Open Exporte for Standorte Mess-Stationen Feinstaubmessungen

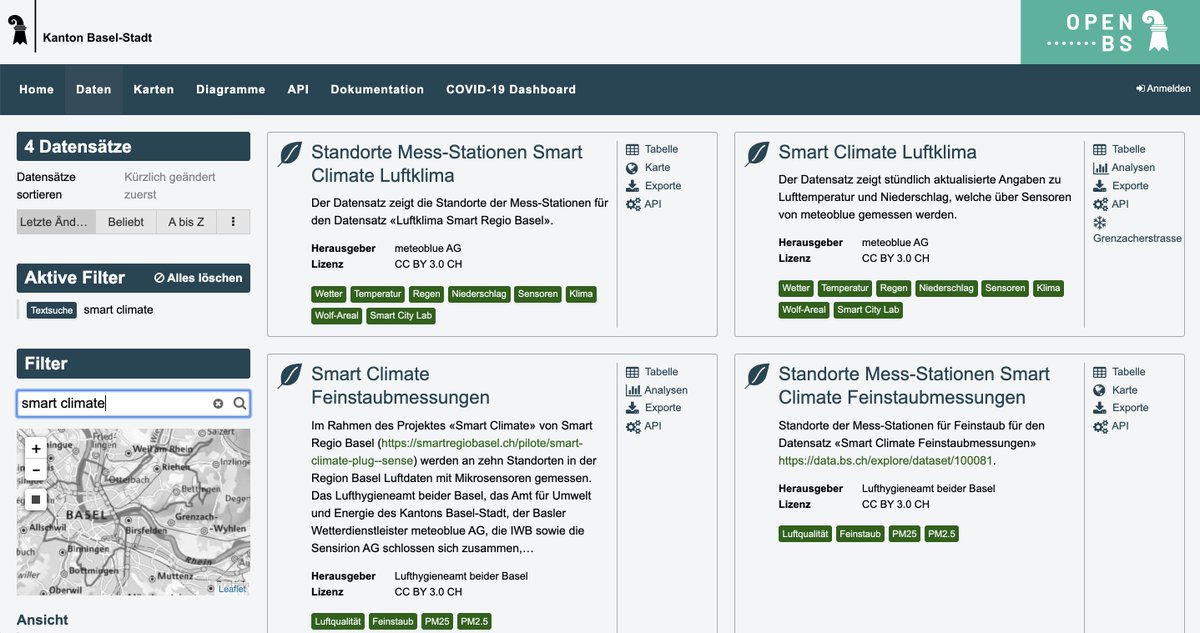tap(1121, 407)
